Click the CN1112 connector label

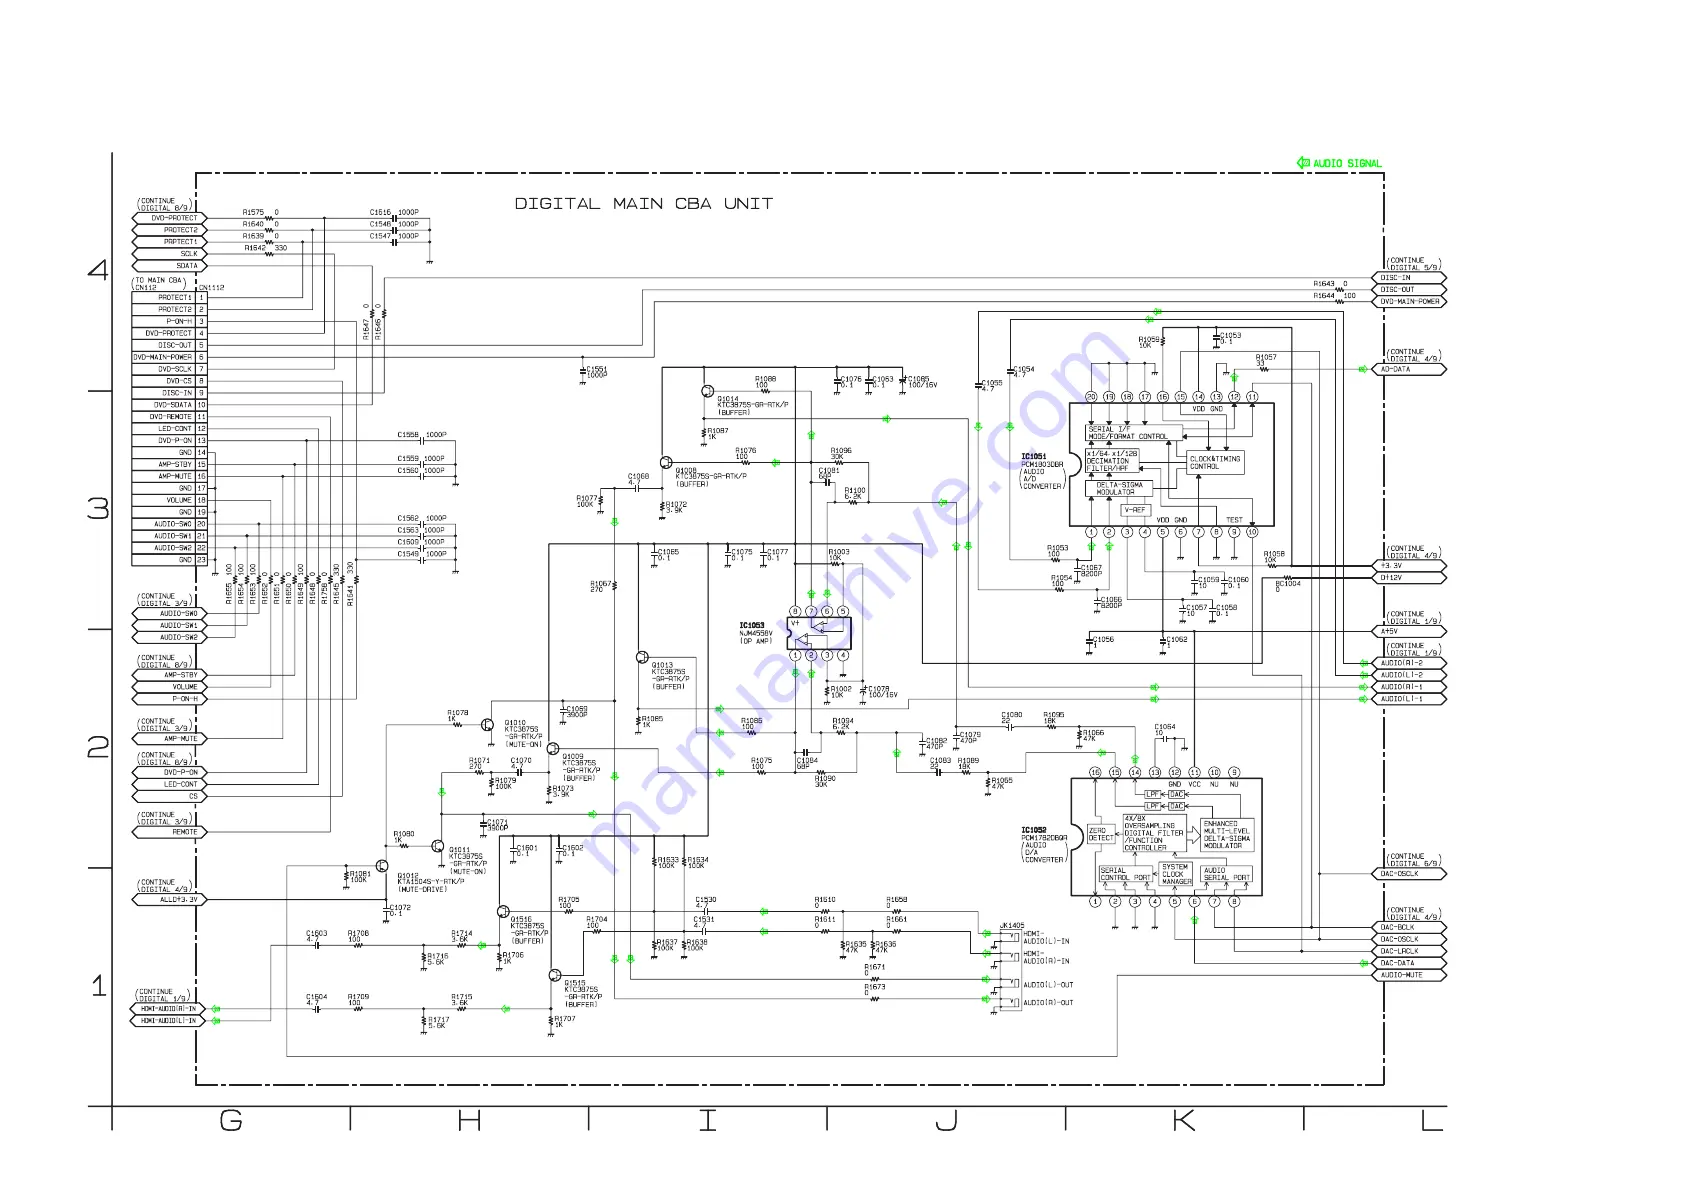click(211, 288)
